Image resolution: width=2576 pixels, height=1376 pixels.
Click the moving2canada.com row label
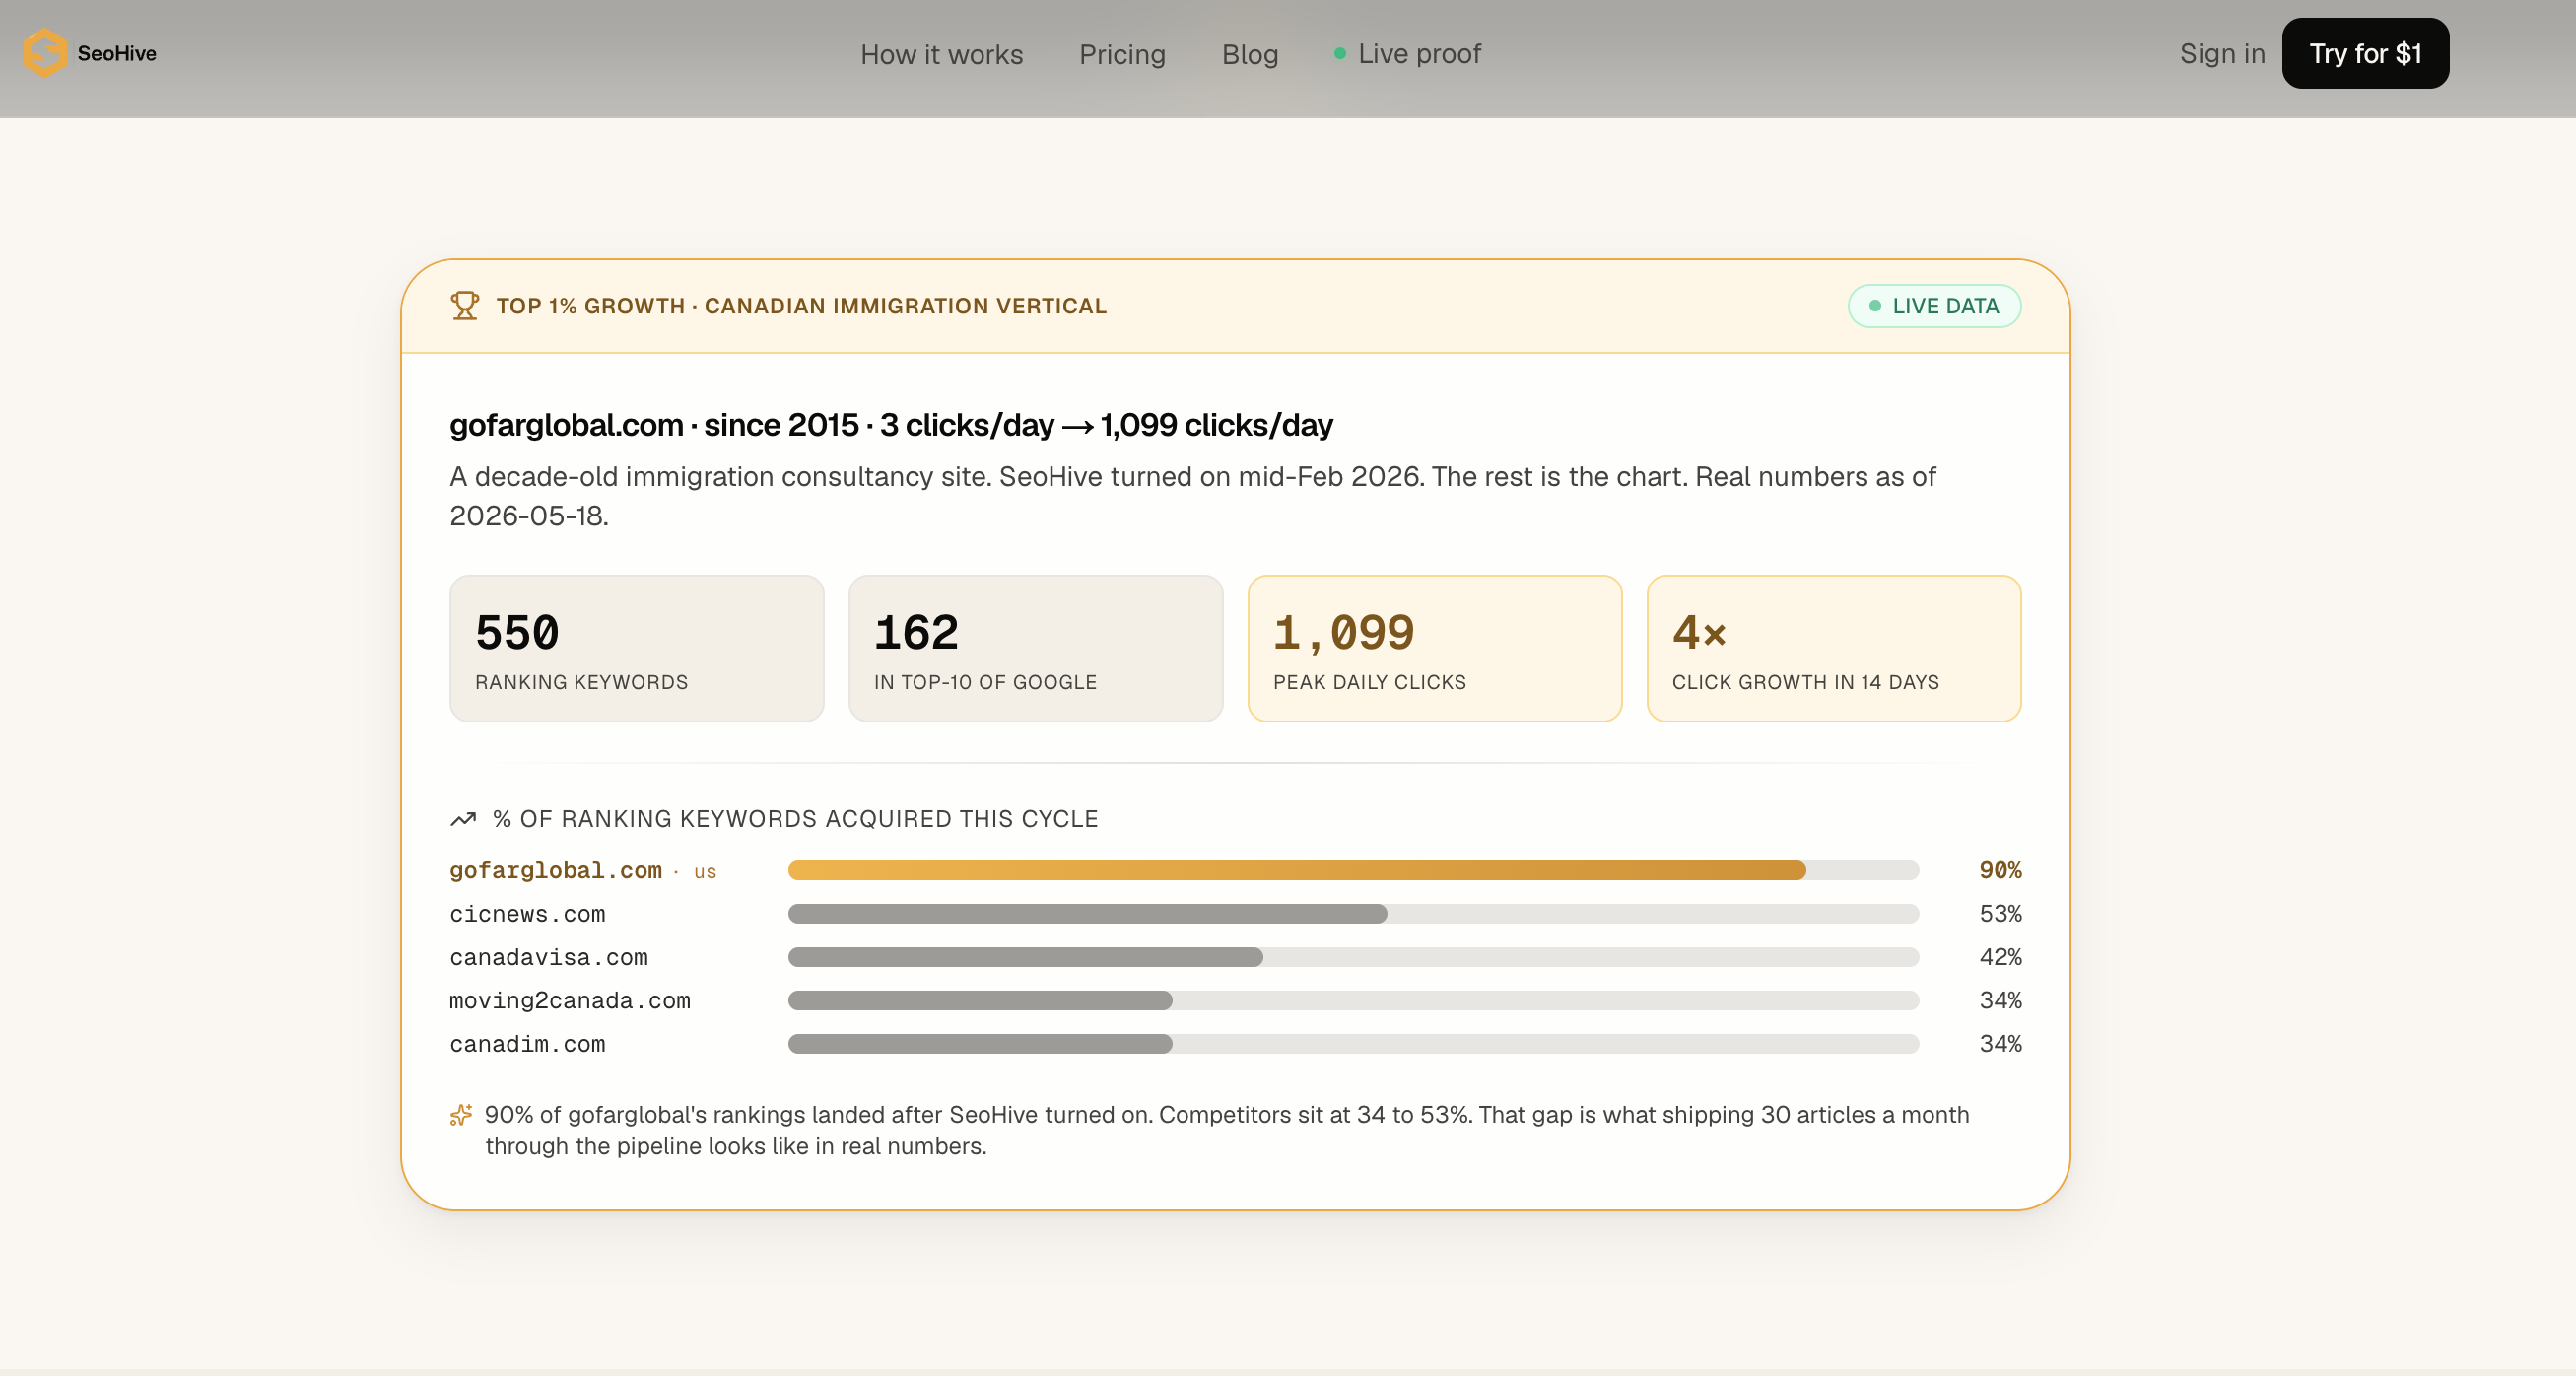coord(569,1000)
